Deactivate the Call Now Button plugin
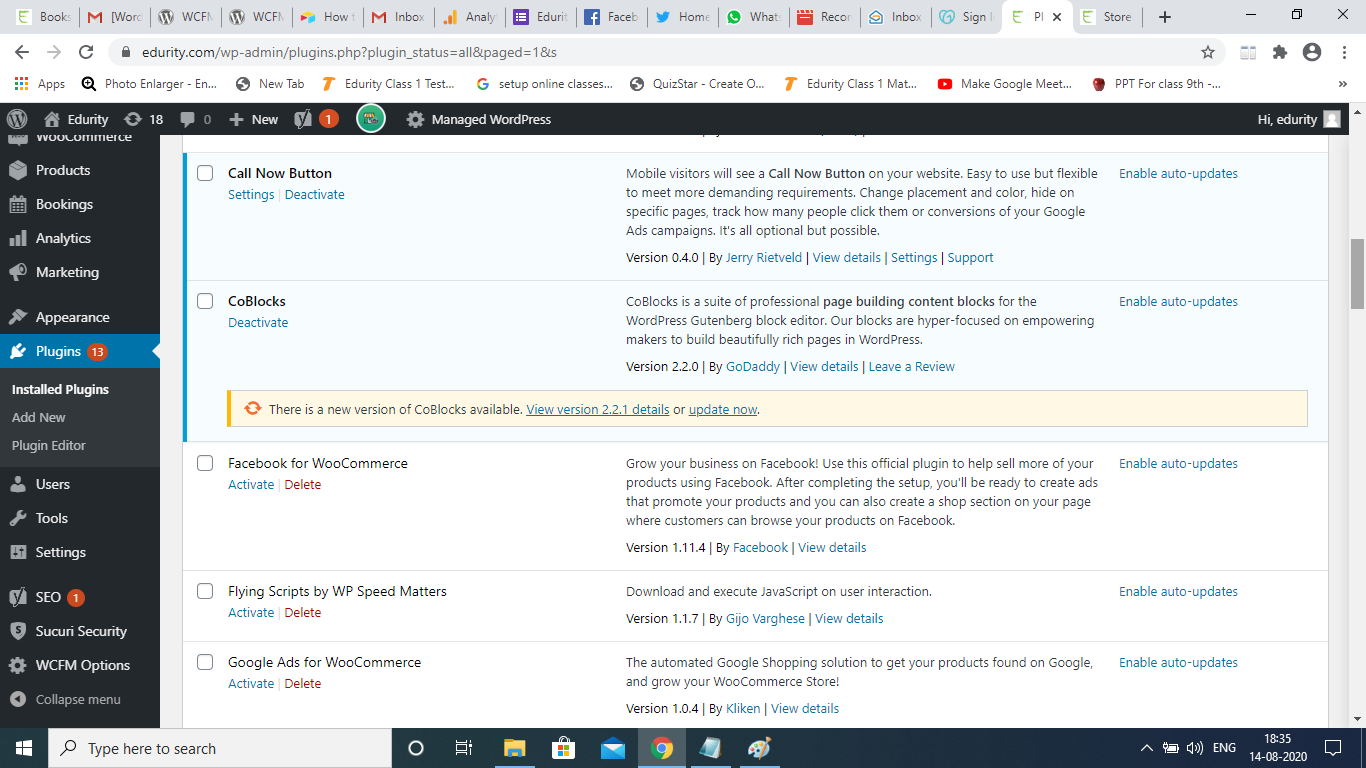1366x768 pixels. coord(314,195)
